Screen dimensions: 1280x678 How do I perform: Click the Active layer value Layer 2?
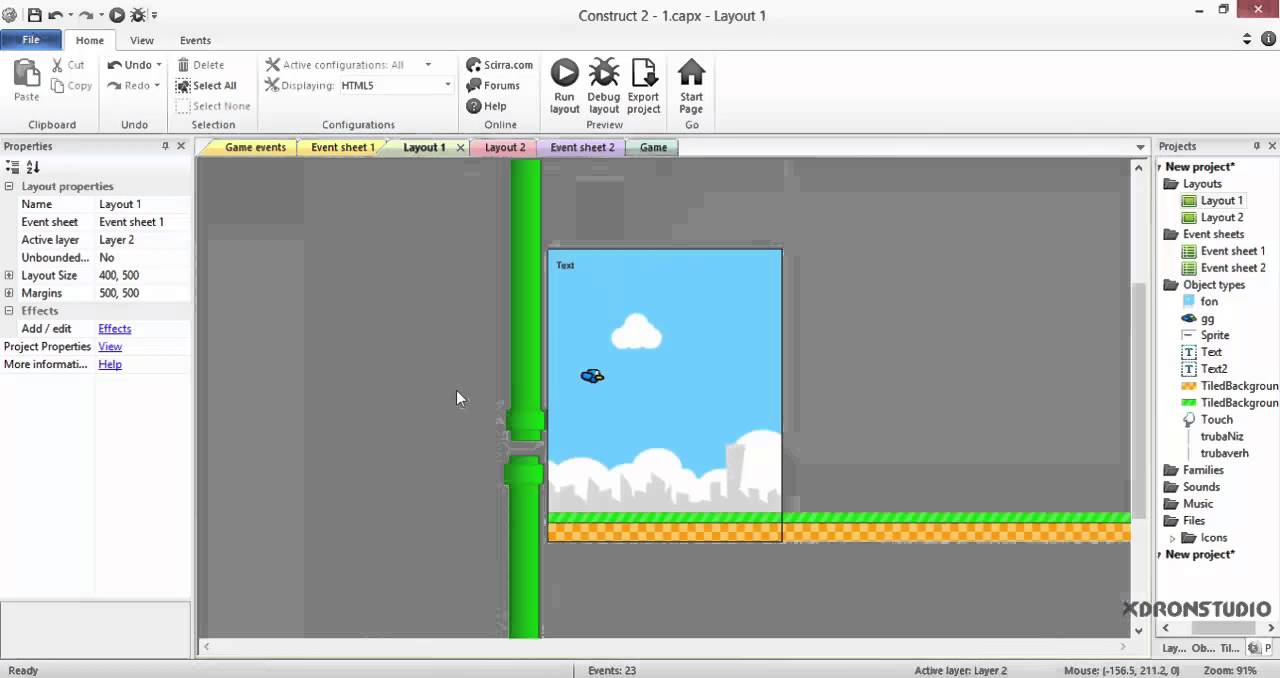143,240
